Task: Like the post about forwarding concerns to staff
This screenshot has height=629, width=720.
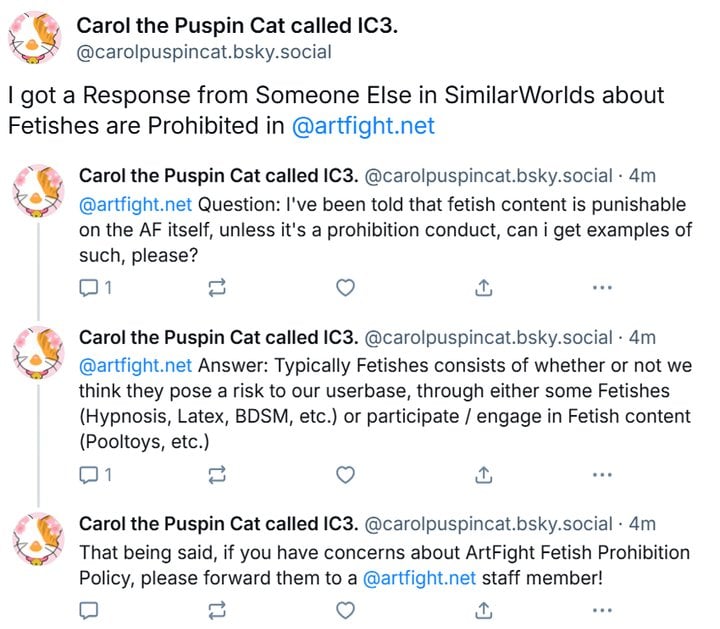Action: (x=345, y=610)
